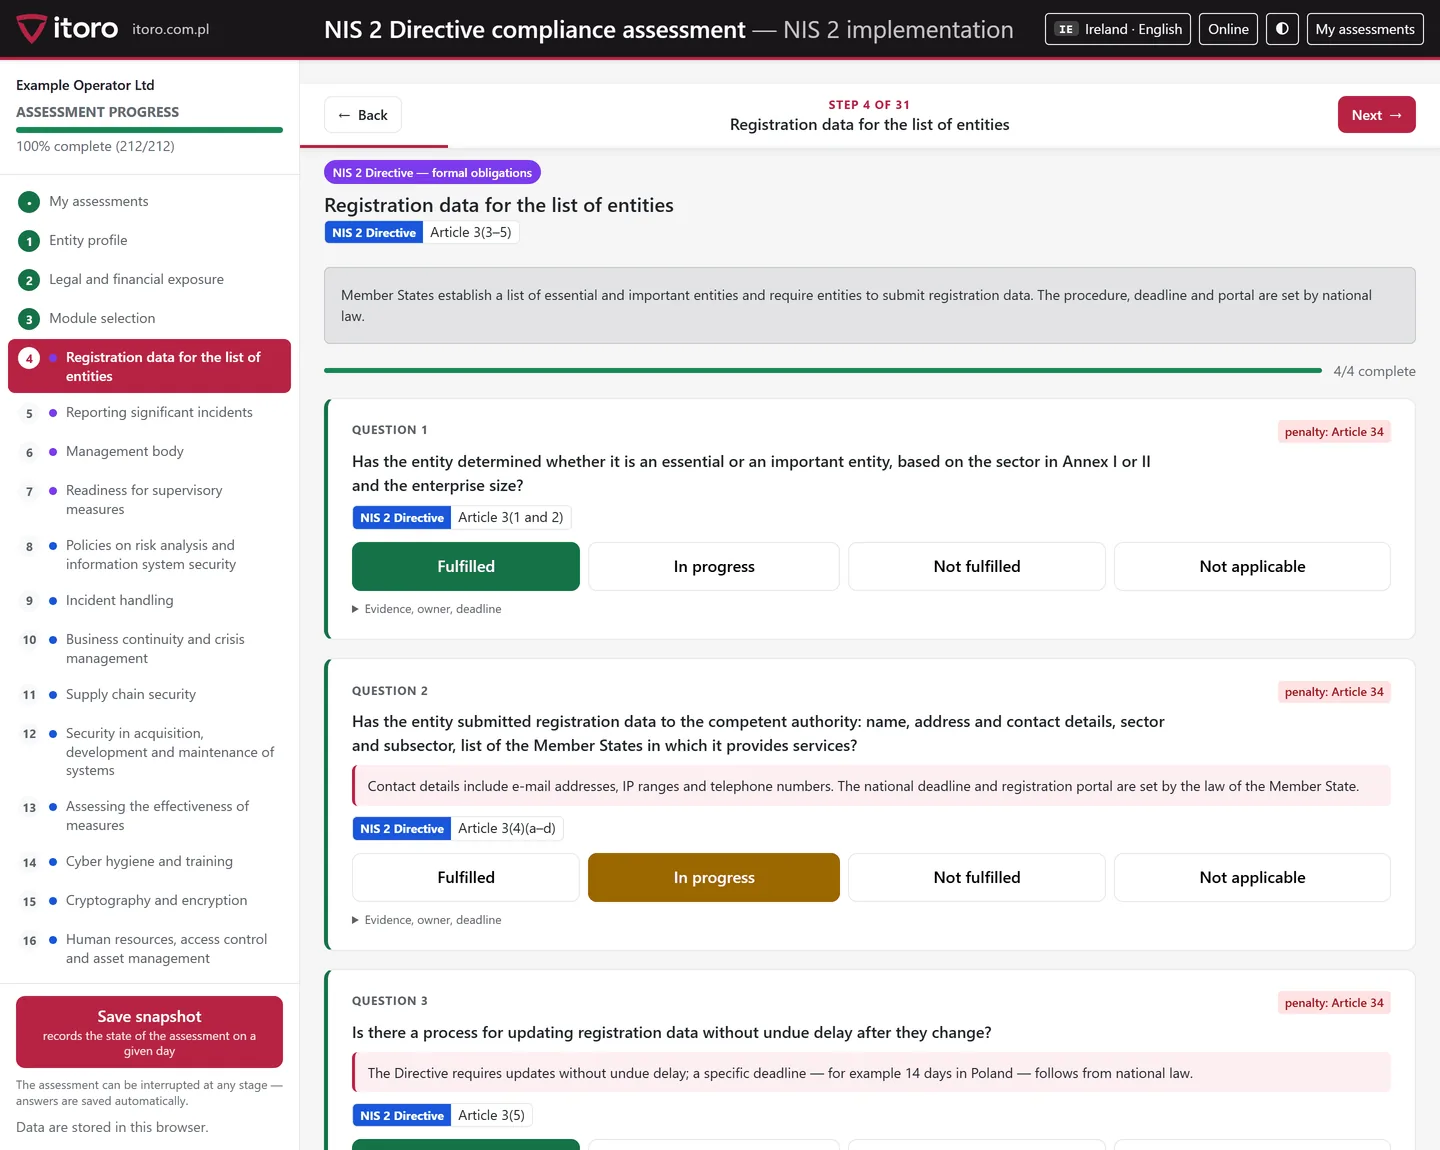Image resolution: width=1440 pixels, height=1150 pixels.
Task: Click penalty: Article 34 badge on Question 1
Action: point(1334,432)
